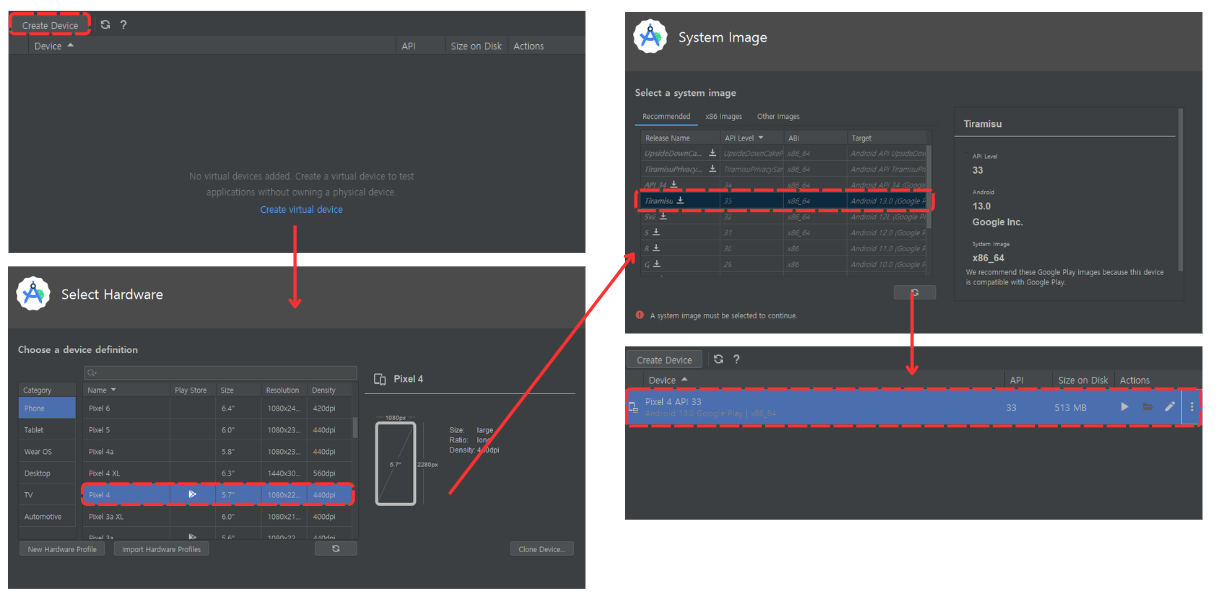
Task: Sort system images by the API Level column arrow
Action: coord(761,138)
